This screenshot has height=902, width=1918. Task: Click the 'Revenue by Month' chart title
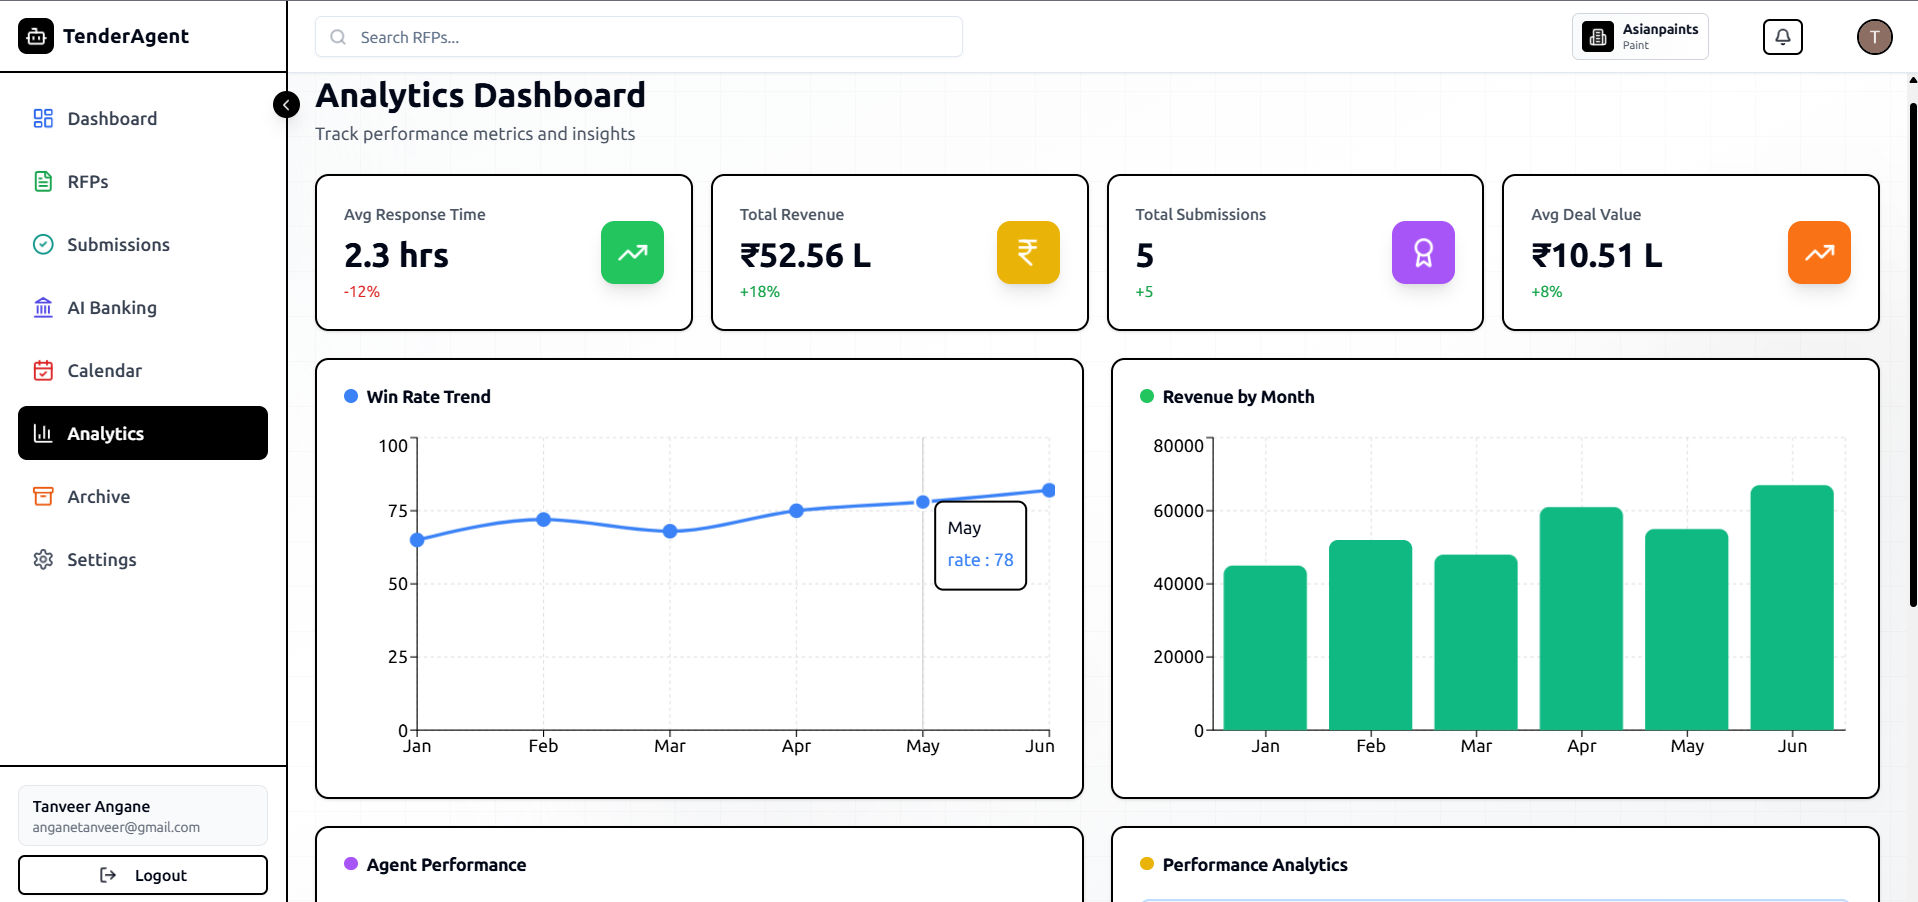pos(1238,397)
